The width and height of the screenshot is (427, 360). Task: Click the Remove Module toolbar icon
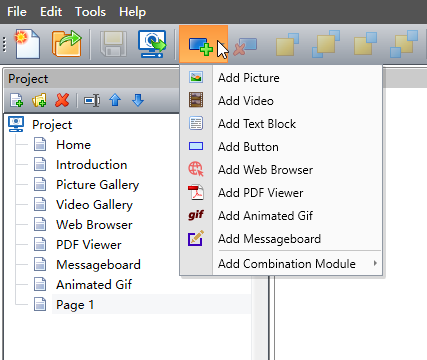(245, 46)
